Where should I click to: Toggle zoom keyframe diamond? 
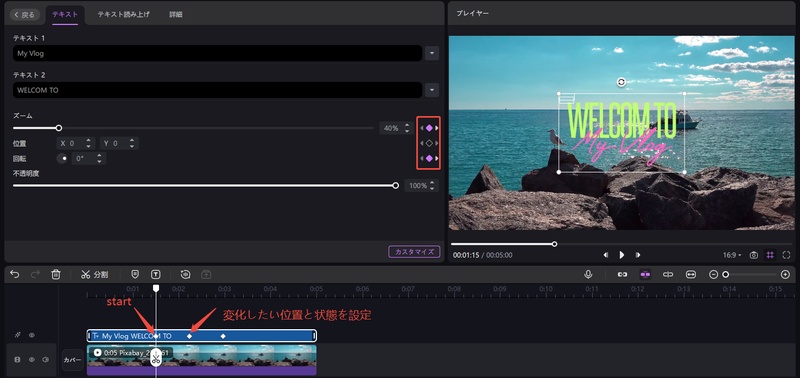429,128
